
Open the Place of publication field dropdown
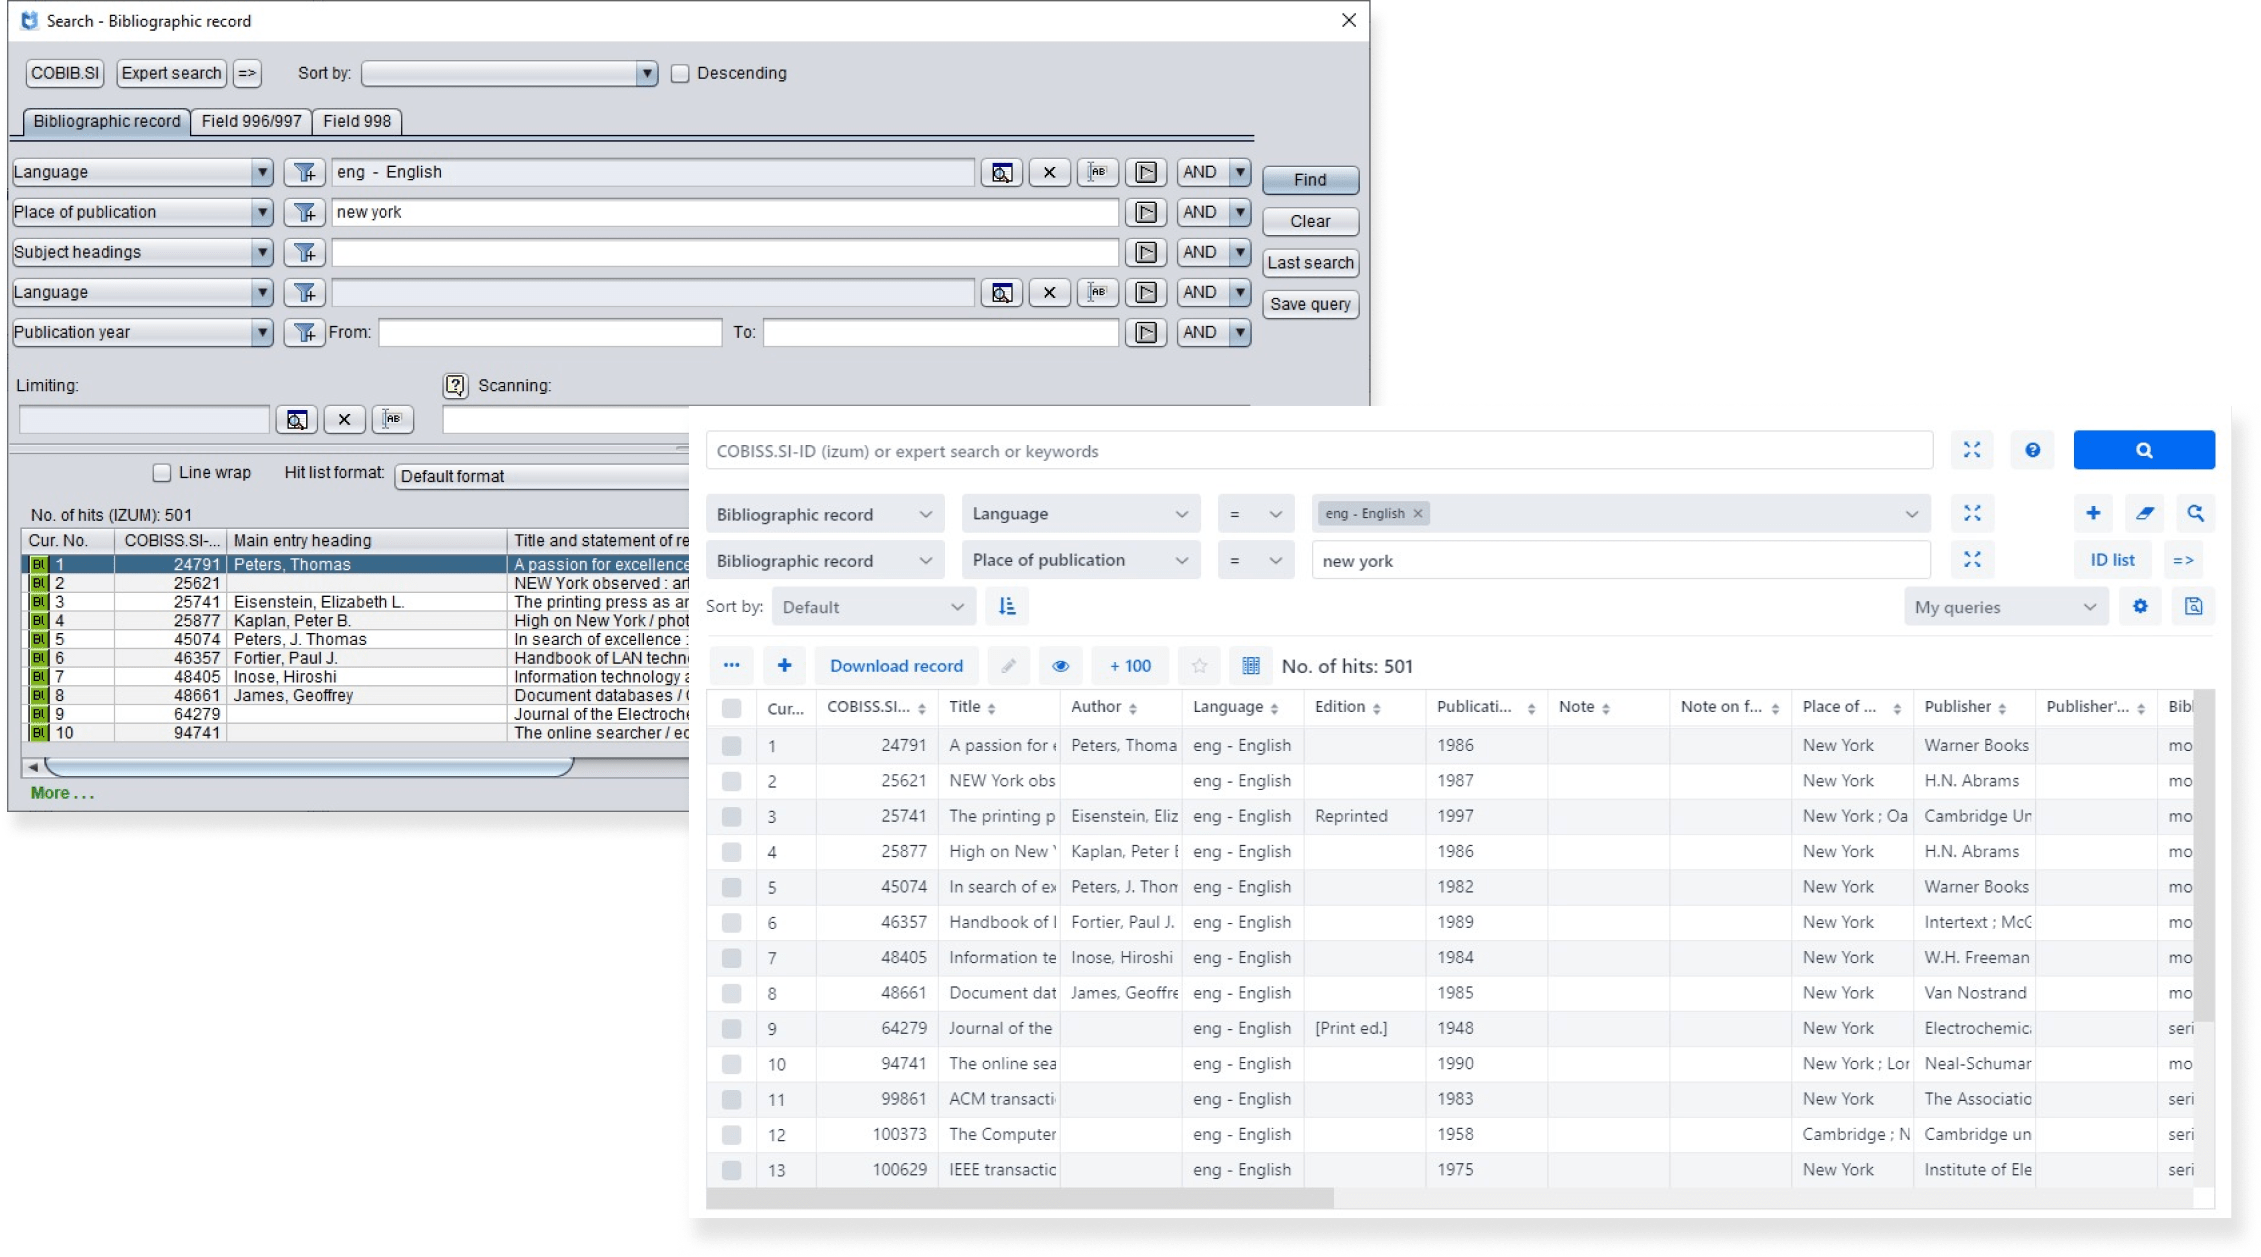point(1080,560)
